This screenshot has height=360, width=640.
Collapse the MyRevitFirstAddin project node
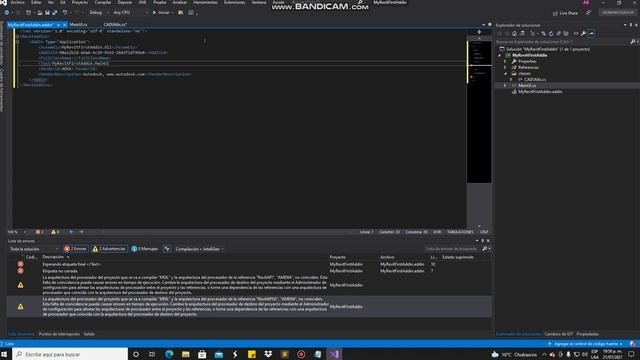pos(500,55)
